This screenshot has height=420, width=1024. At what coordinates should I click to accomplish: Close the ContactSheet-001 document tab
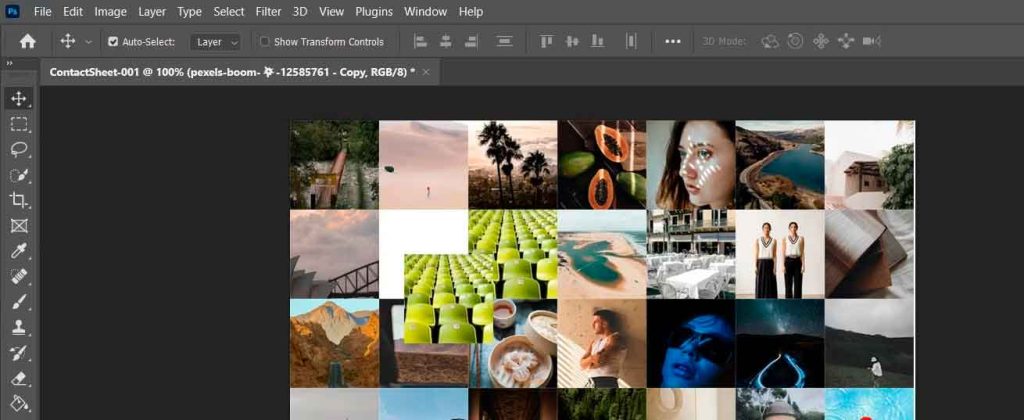pyautogui.click(x=426, y=73)
